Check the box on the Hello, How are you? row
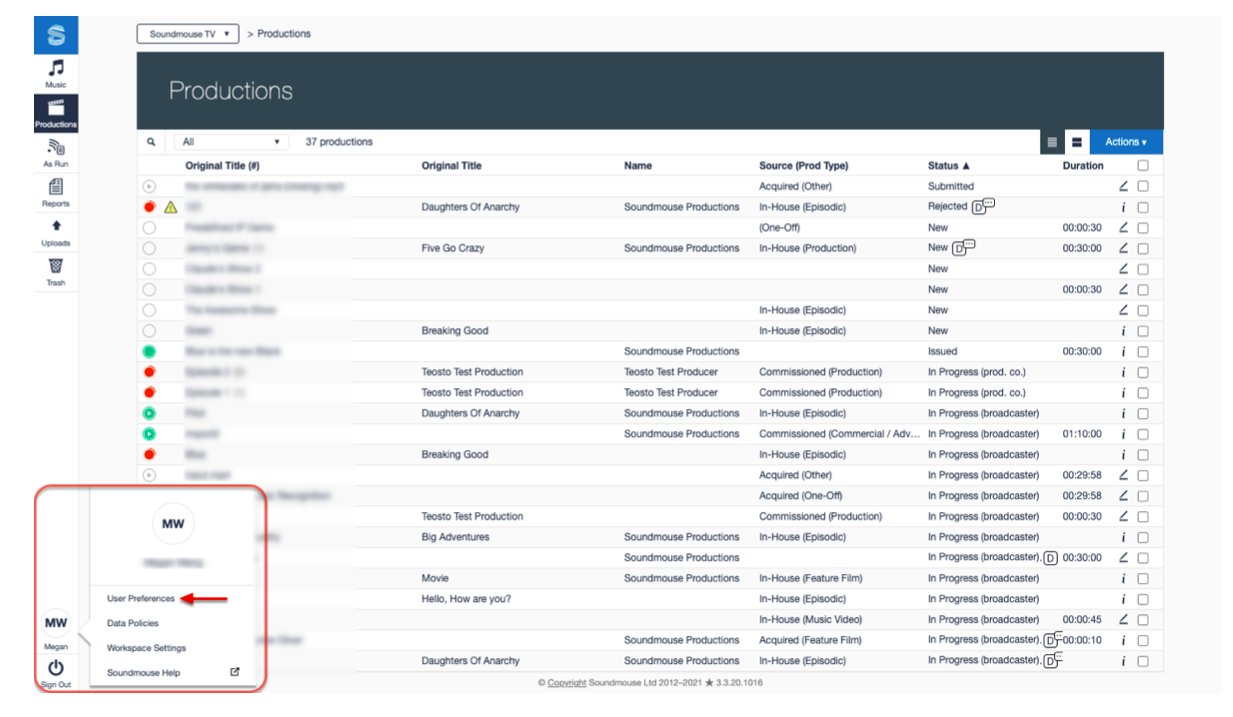Screen dimensions: 1233x717 pyautogui.click(x=1143, y=599)
